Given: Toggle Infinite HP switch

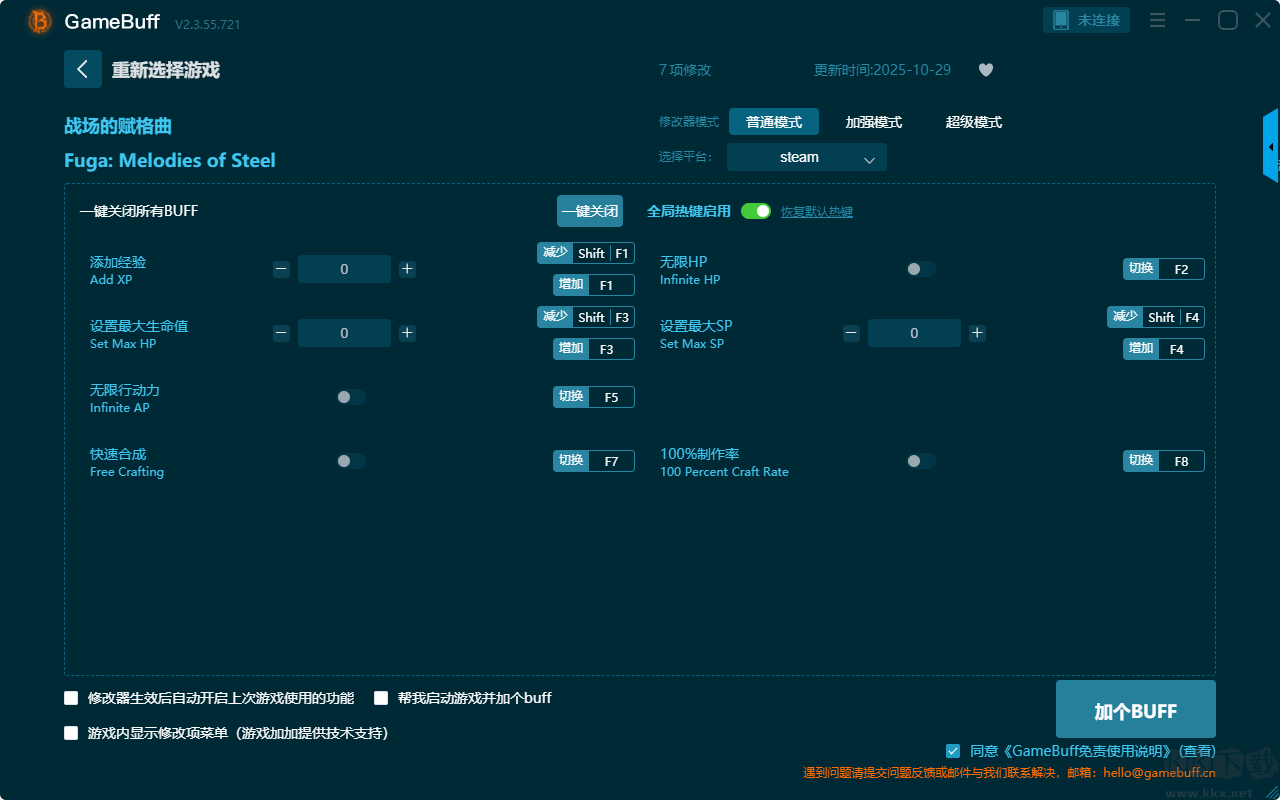Looking at the screenshot, I should [921, 269].
